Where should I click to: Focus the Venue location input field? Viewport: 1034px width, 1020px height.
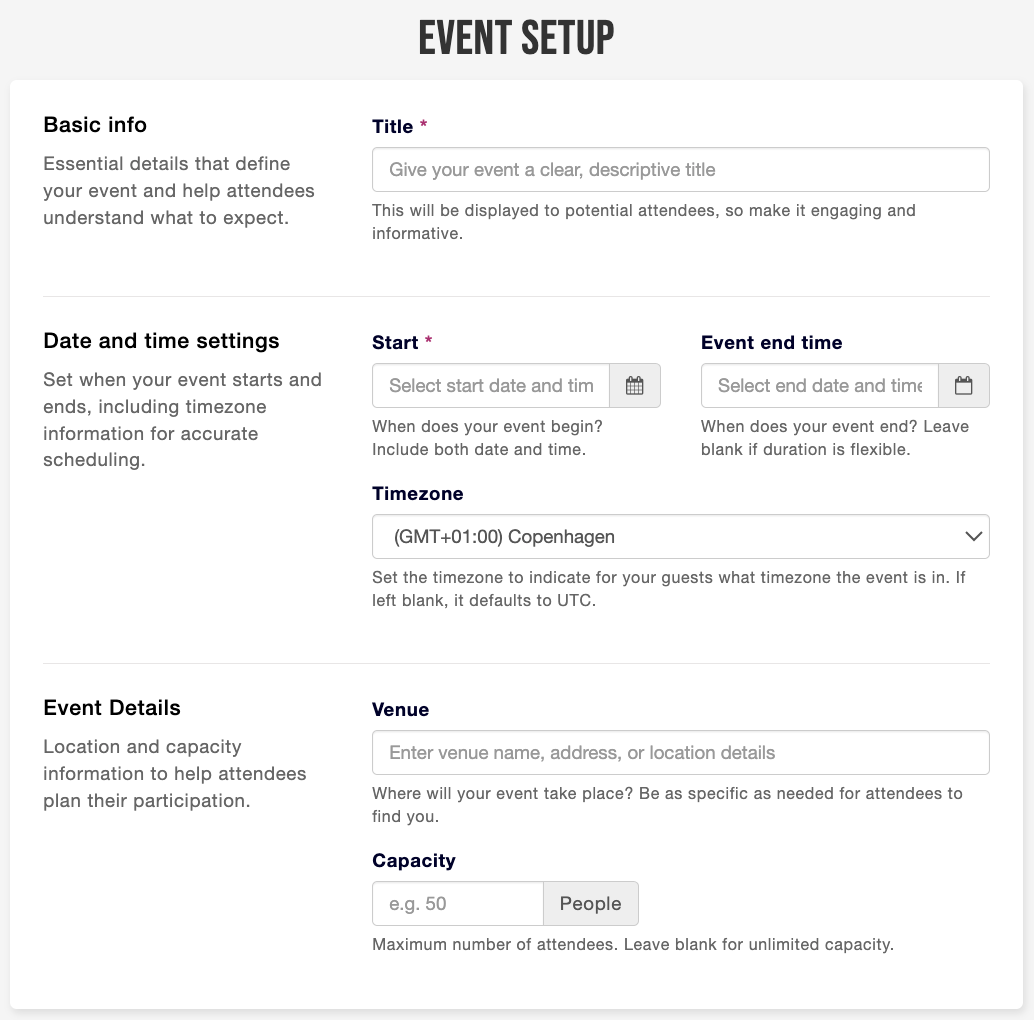click(x=681, y=752)
